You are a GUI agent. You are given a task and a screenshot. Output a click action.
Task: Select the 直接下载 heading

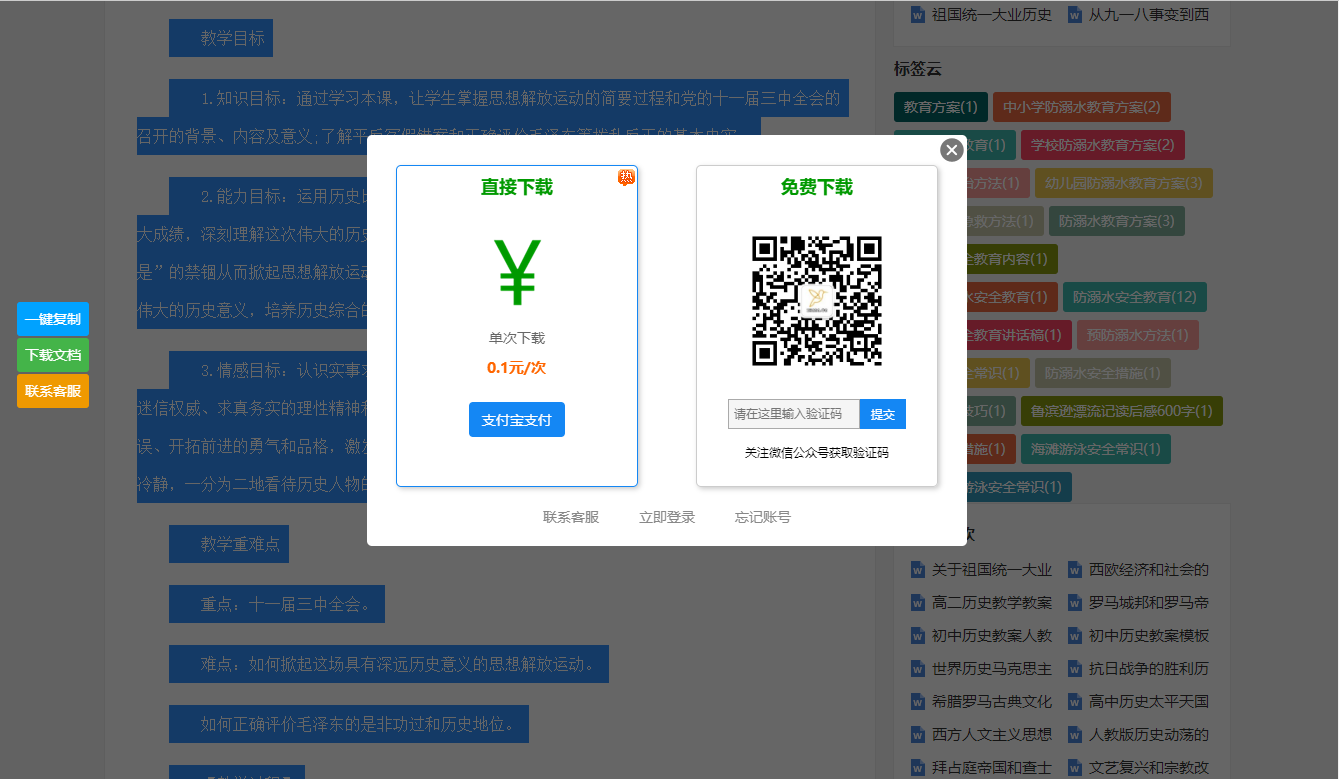517,187
